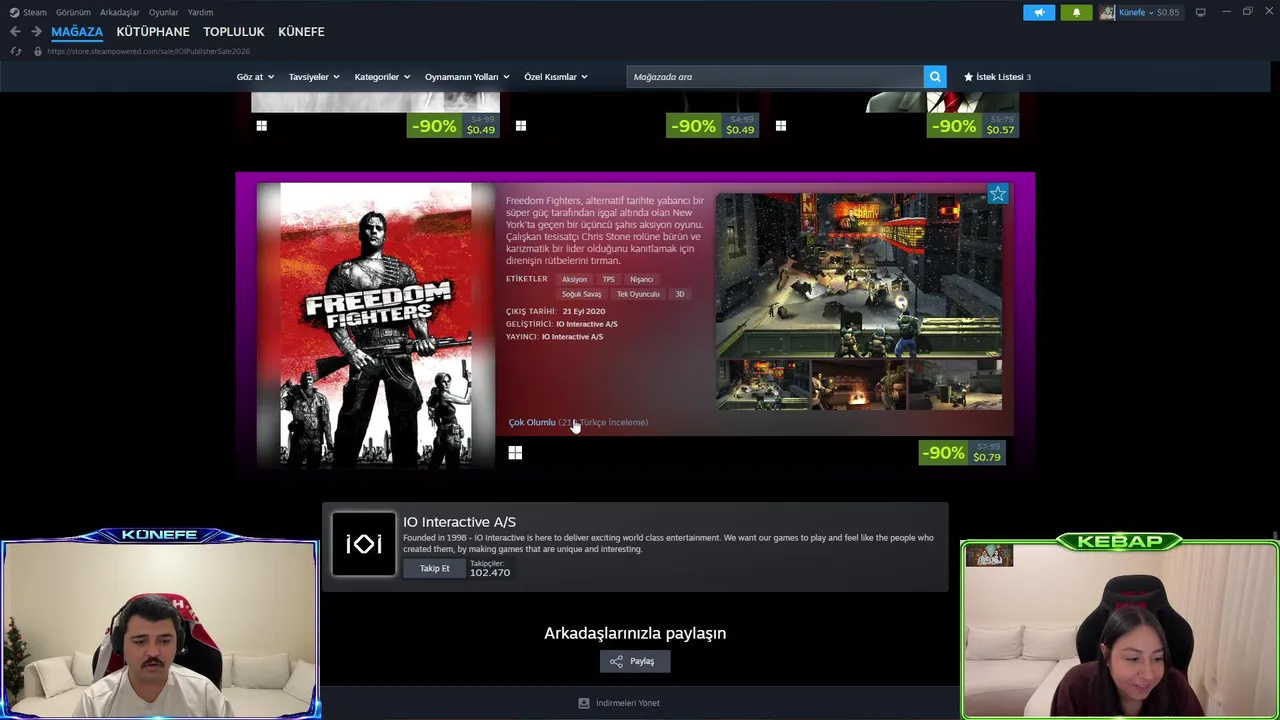Click the monitor icon for Big Picture mode
Screen dimensions: 1280x720
(1200, 12)
